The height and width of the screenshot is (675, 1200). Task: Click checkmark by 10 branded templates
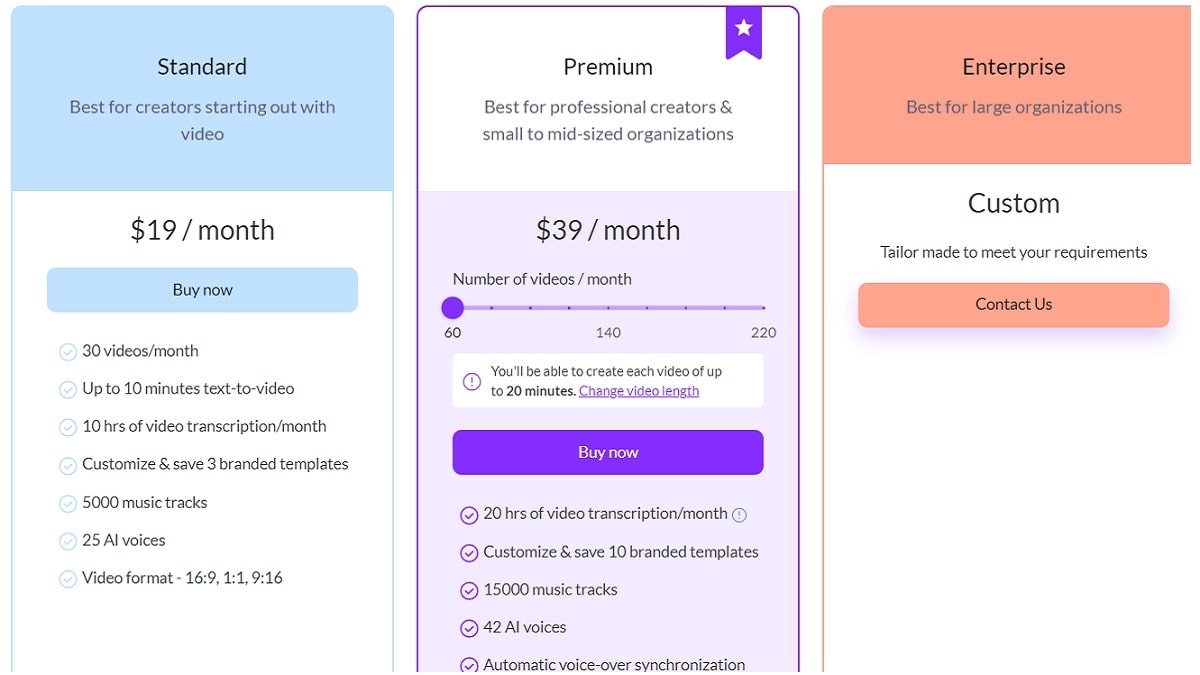[469, 553]
